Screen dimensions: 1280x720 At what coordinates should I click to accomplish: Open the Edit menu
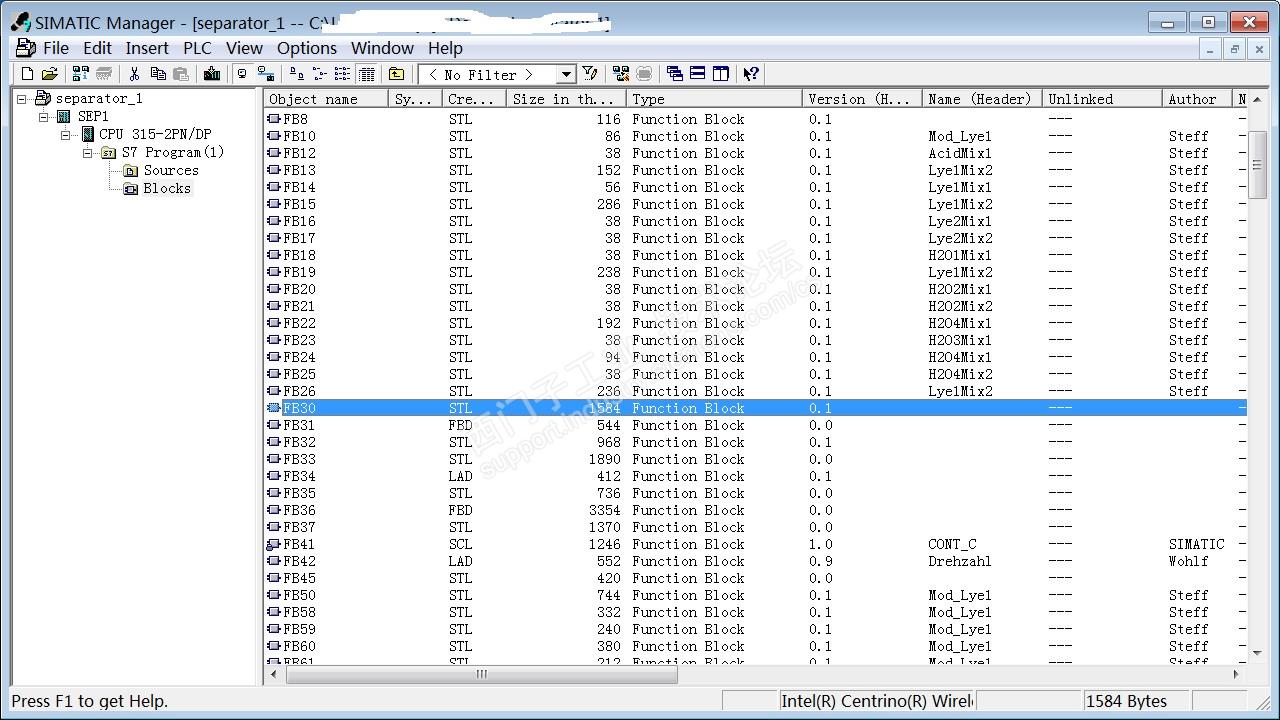tap(97, 48)
